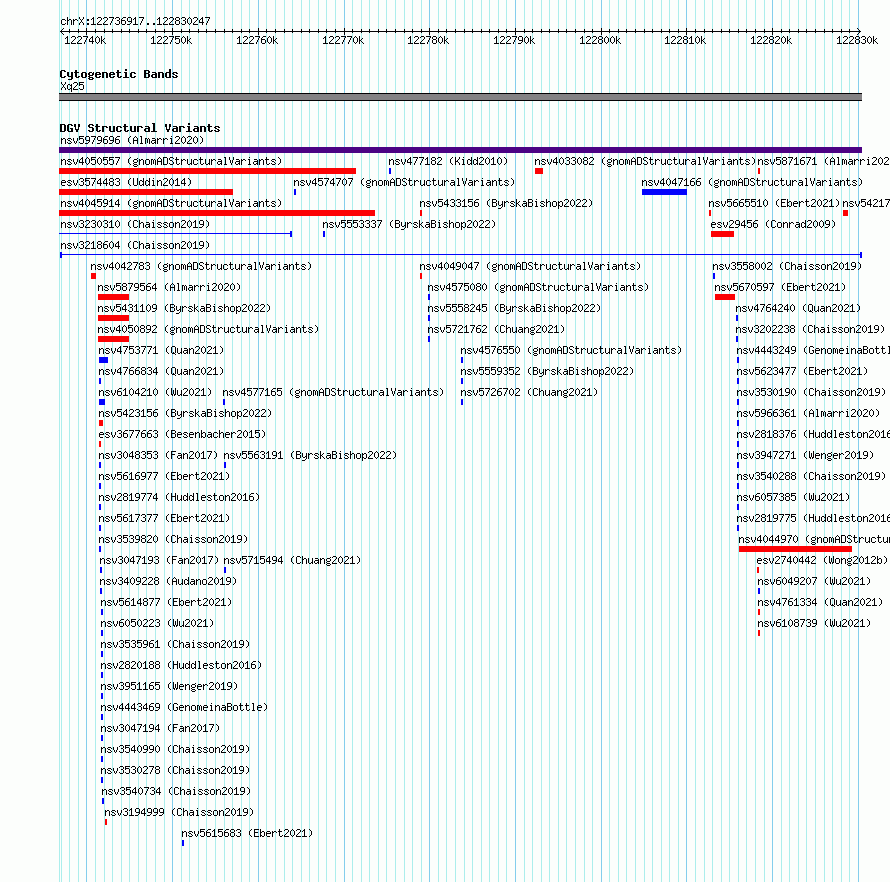The height and width of the screenshot is (882, 890).
Task: Open nsv3230310 (Chaisson2019) label
Action: click(x=135, y=224)
